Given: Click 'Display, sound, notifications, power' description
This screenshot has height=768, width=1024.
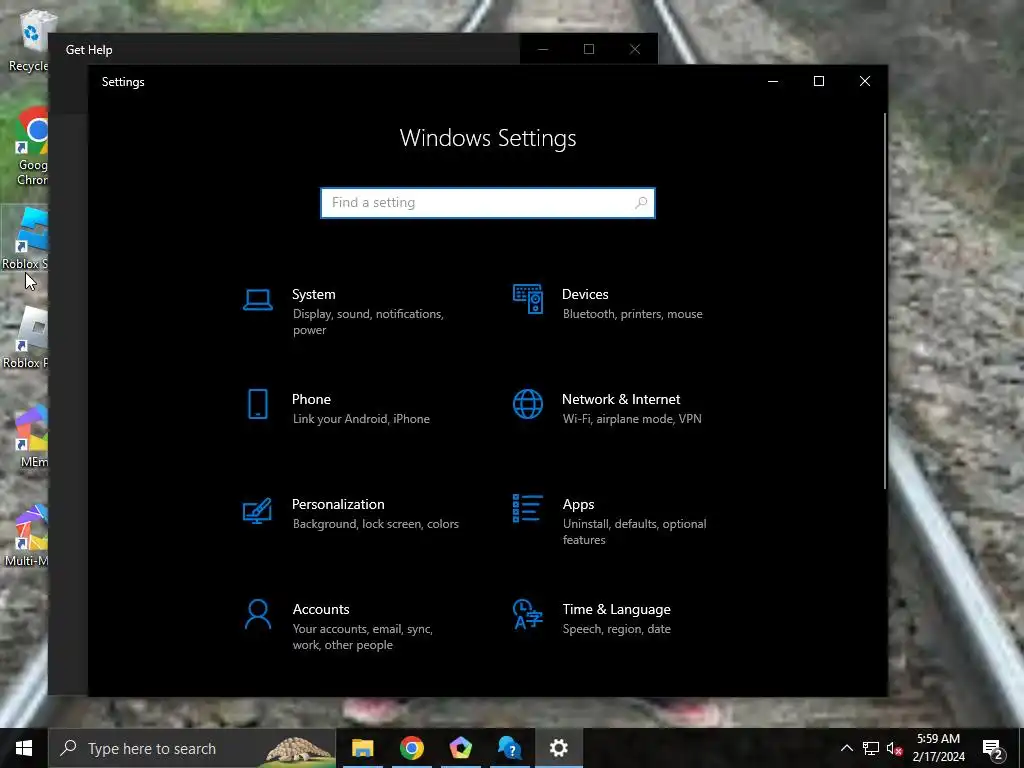Looking at the screenshot, I should point(368,322).
